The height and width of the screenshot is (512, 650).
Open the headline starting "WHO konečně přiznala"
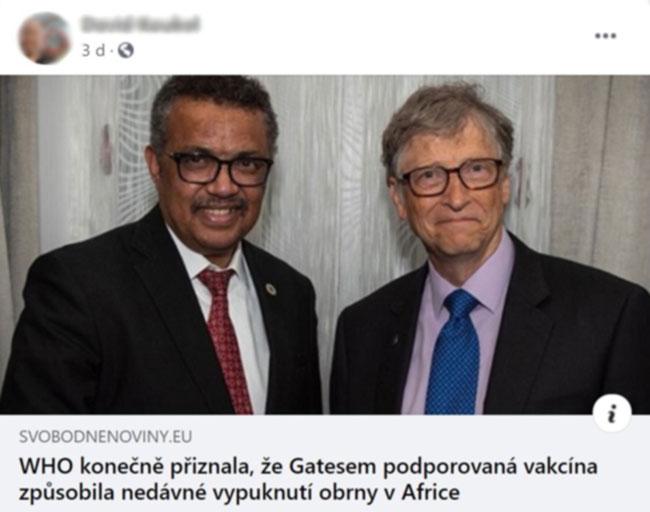coord(308,479)
